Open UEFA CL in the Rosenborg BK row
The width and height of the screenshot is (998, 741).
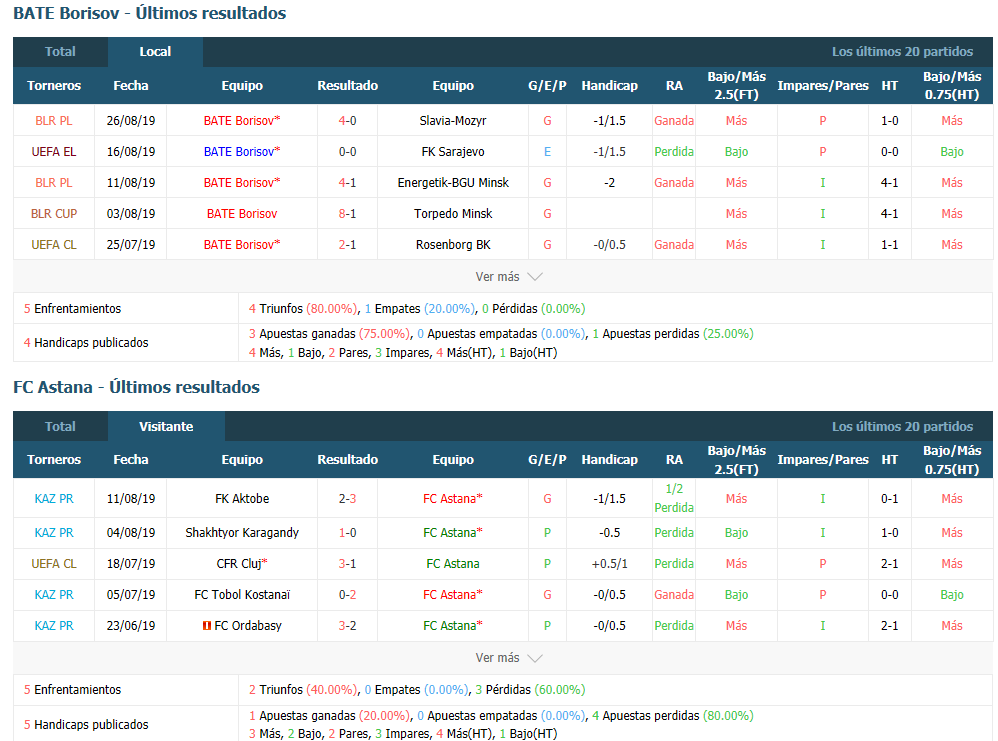tap(54, 244)
